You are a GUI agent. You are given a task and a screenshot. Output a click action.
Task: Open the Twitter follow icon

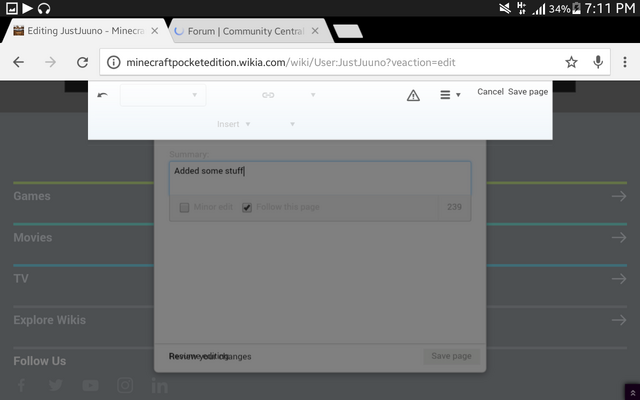pos(56,385)
